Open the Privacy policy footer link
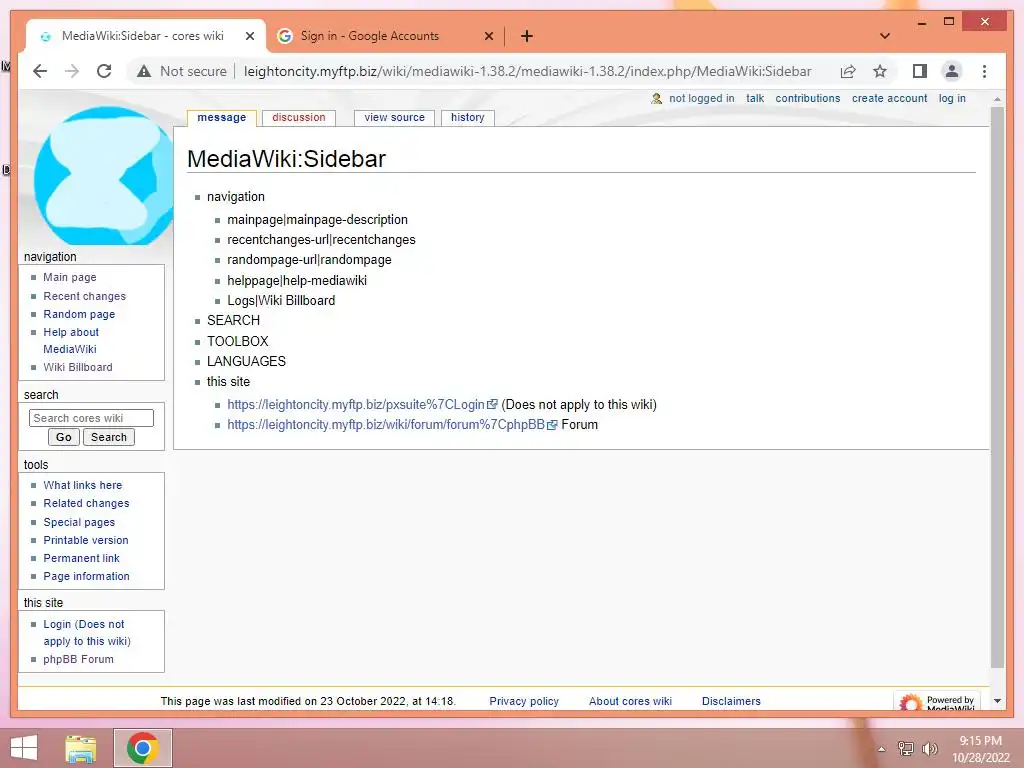1024x768 pixels. [524, 701]
